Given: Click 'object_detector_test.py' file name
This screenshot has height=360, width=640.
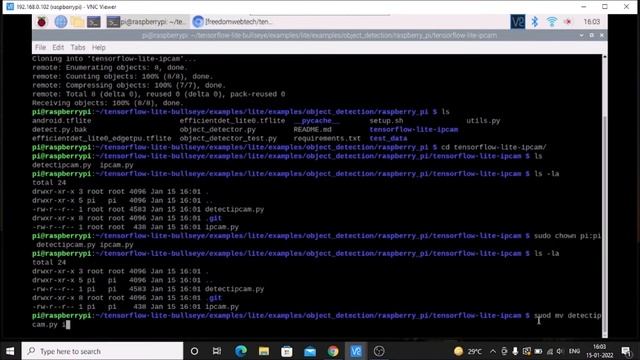Looking at the screenshot, I should 228,138.
